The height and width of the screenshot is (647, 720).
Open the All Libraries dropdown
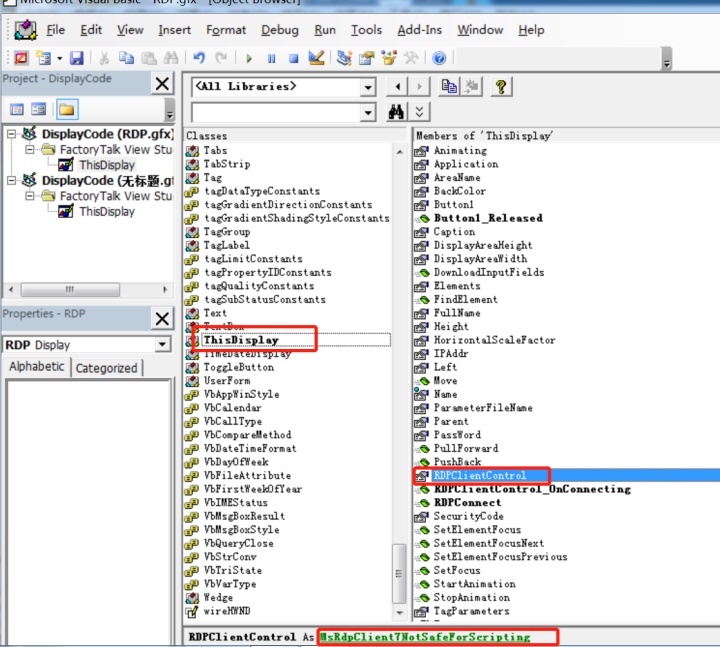368,87
